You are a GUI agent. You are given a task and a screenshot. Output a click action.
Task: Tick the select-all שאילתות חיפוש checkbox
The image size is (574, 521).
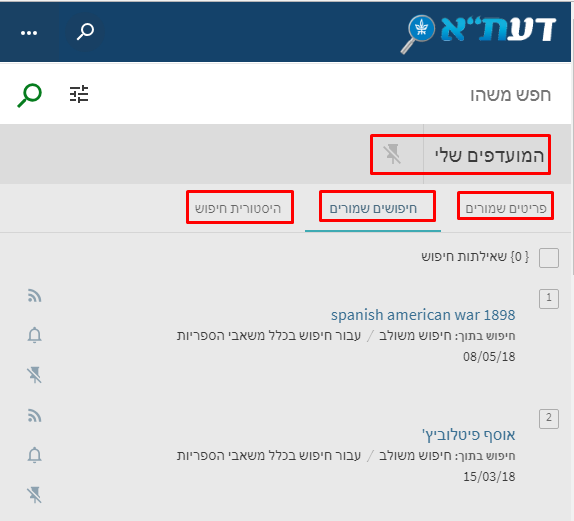click(x=549, y=258)
